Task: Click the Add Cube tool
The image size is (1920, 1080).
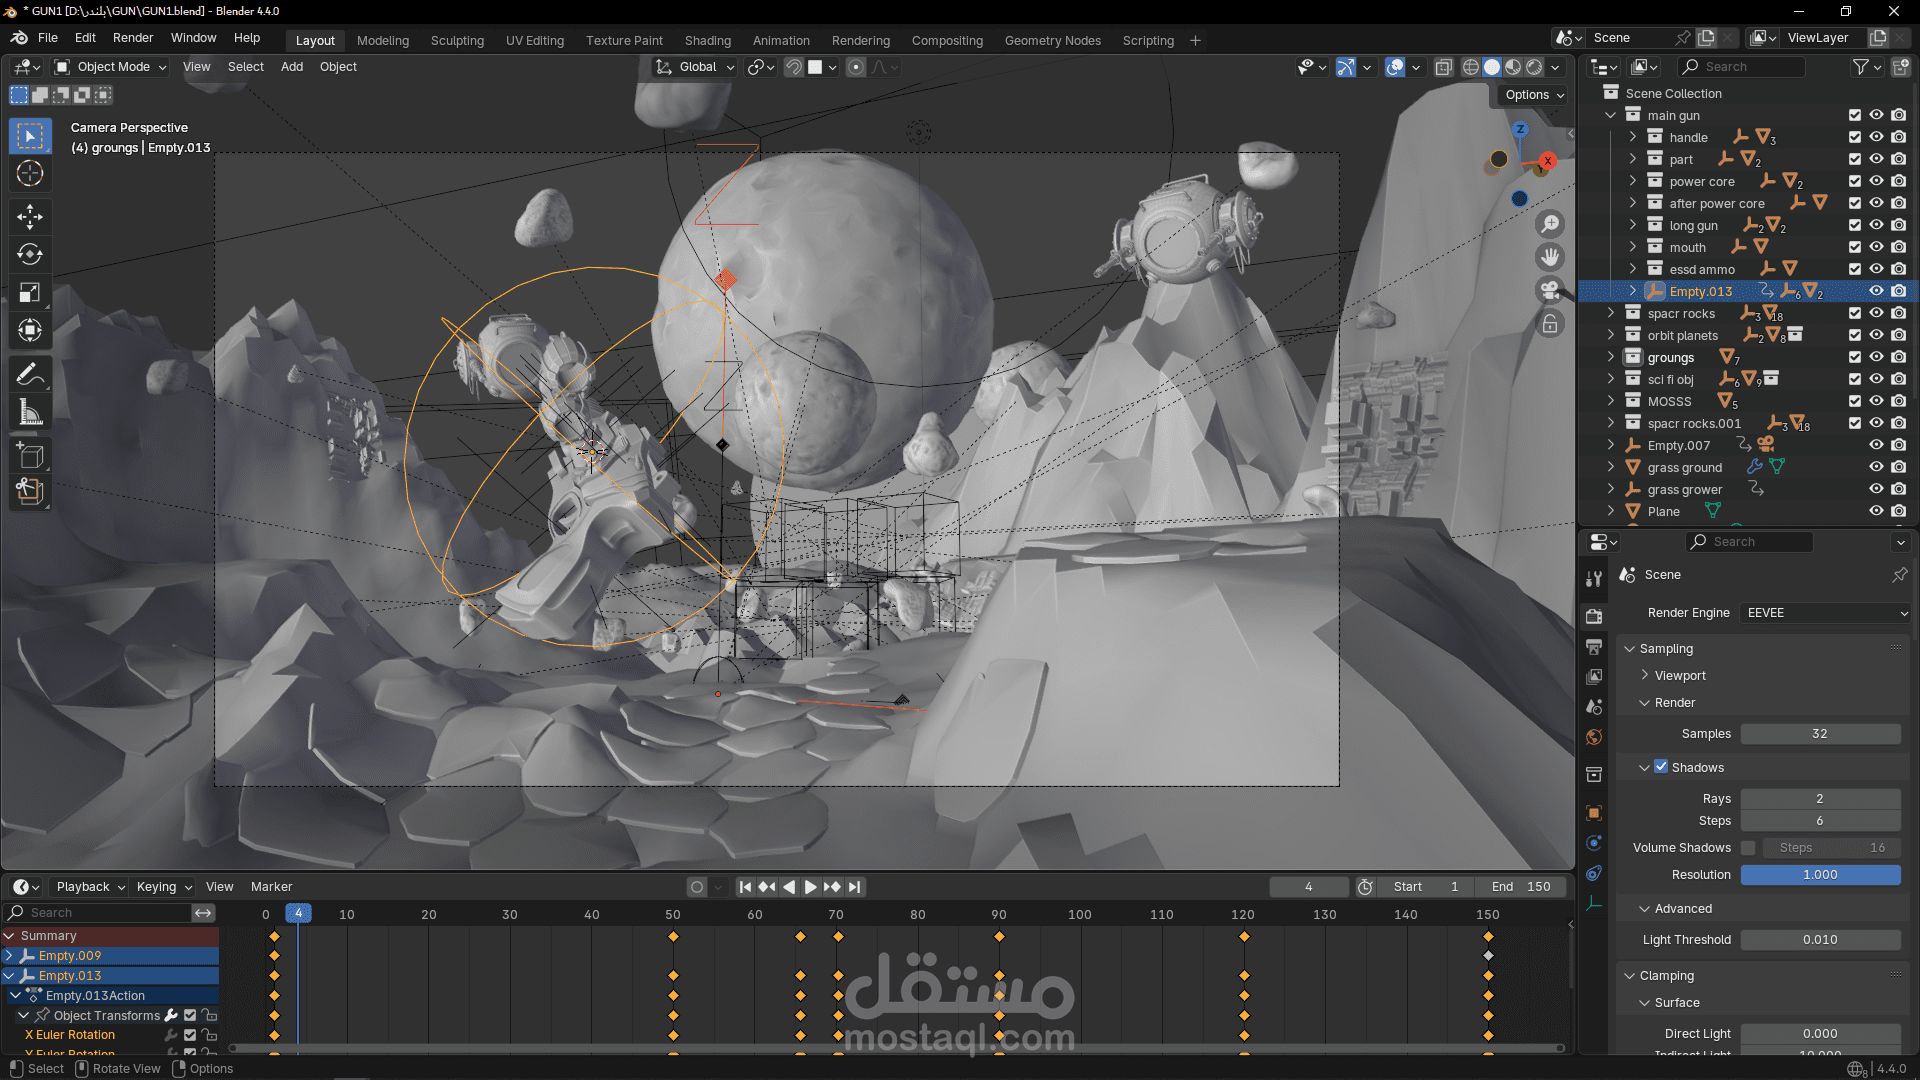Action: 30,456
